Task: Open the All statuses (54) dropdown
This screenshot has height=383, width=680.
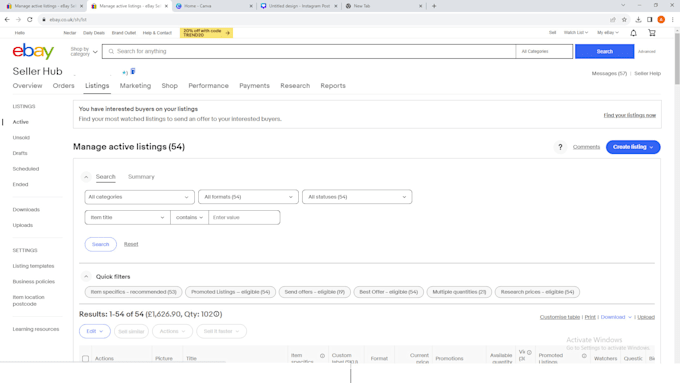Action: 357,197
